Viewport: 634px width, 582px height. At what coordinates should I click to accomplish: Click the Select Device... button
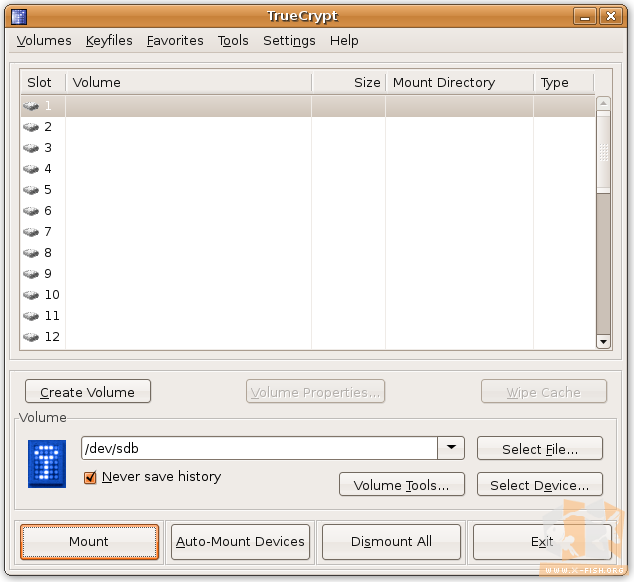pyautogui.click(x=540, y=485)
